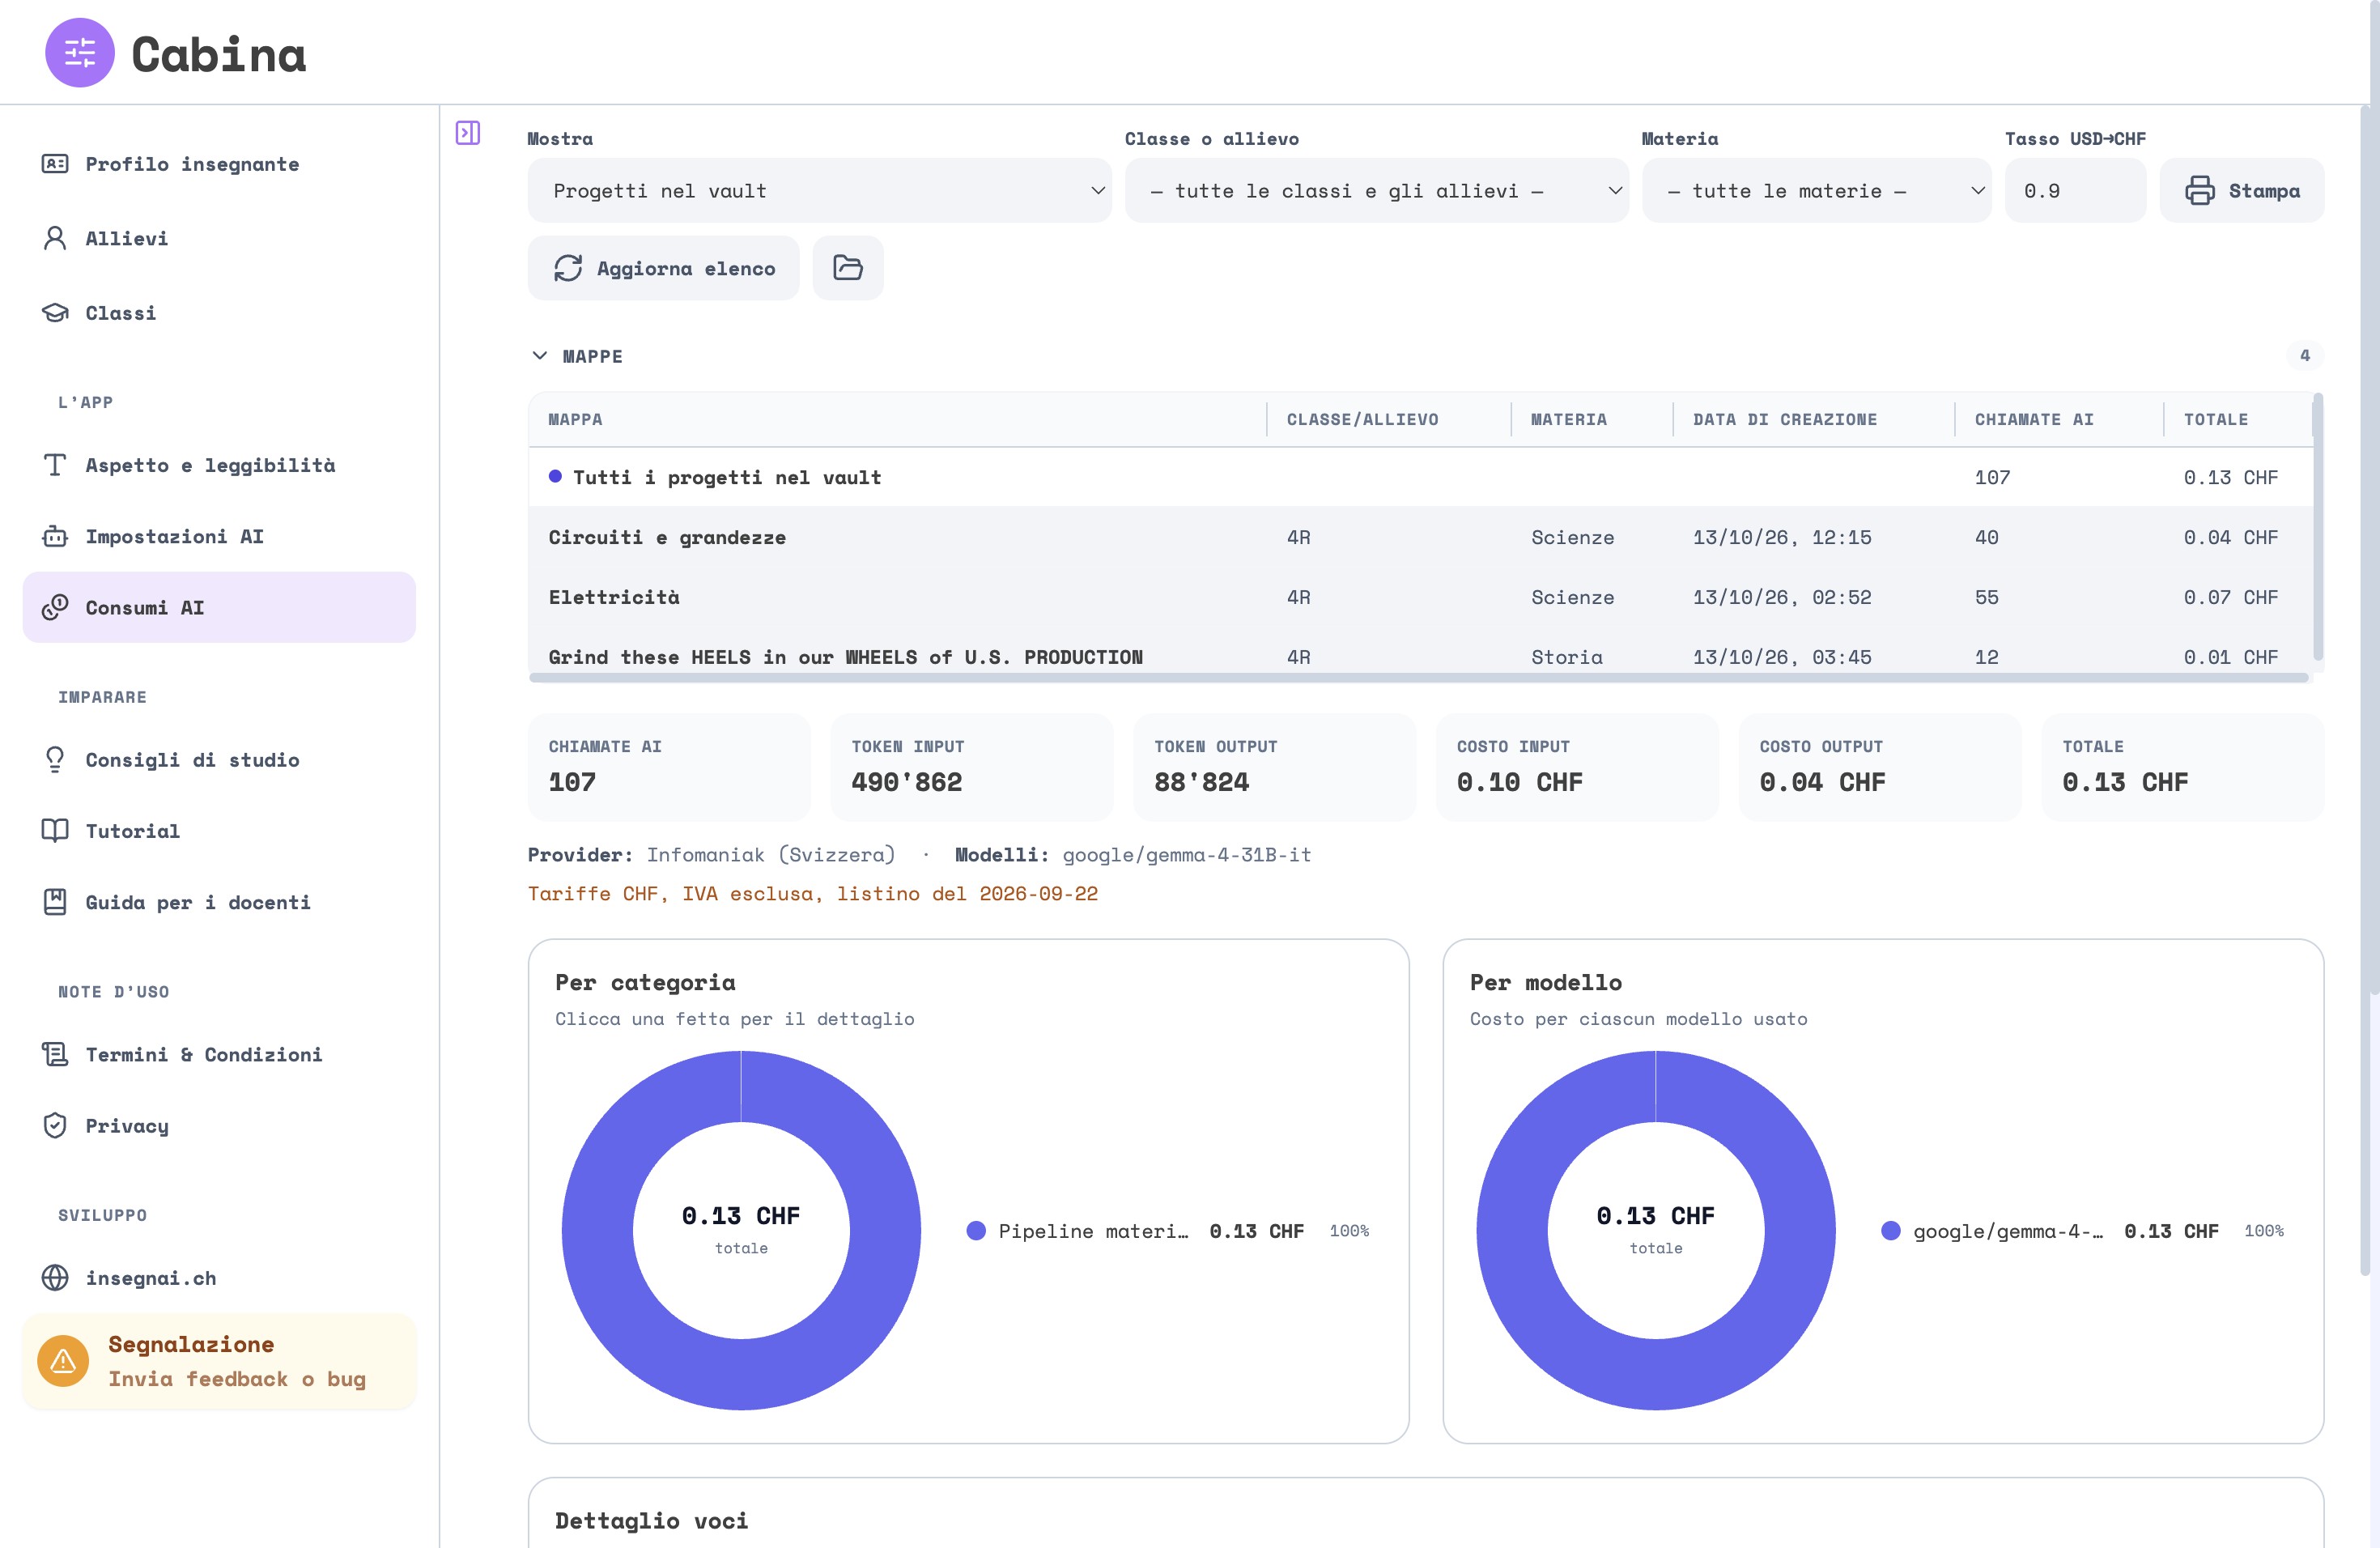Open the Mostra dropdown Progetti nel vault
Image resolution: width=2380 pixels, height=1548 pixels.
click(819, 190)
